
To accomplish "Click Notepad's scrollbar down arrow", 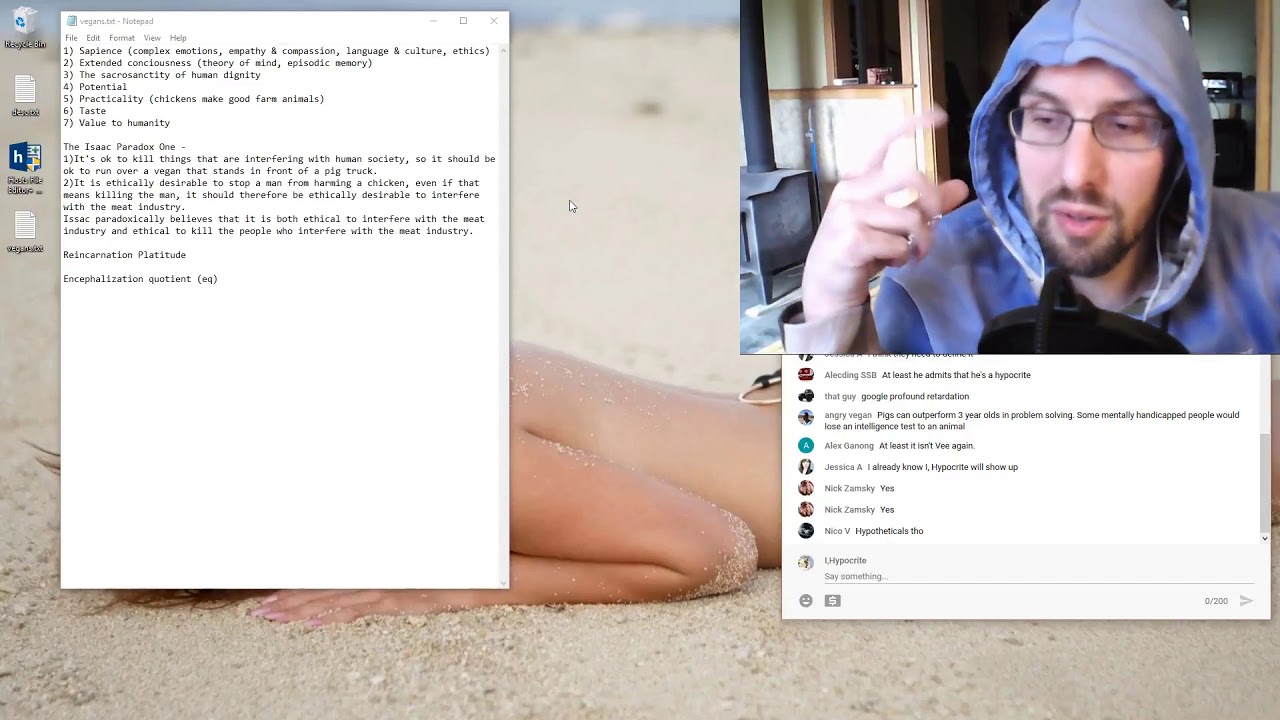I will coord(503,582).
